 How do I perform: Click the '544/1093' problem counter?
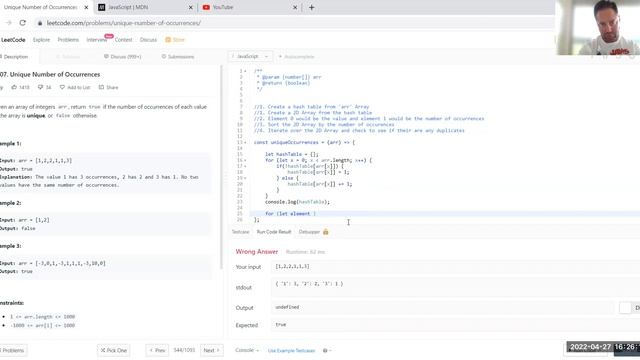pyautogui.click(x=184, y=350)
